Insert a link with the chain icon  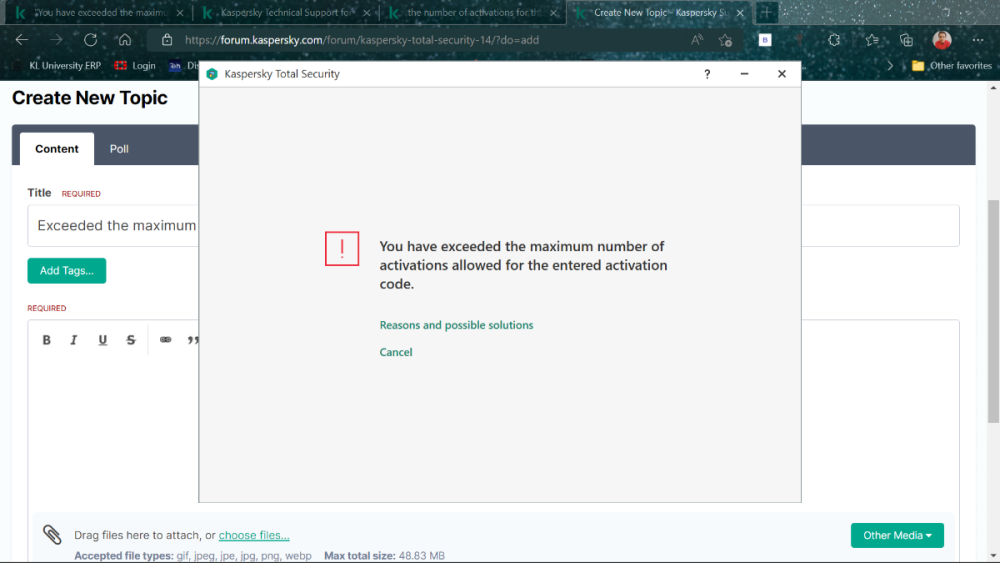(x=166, y=339)
